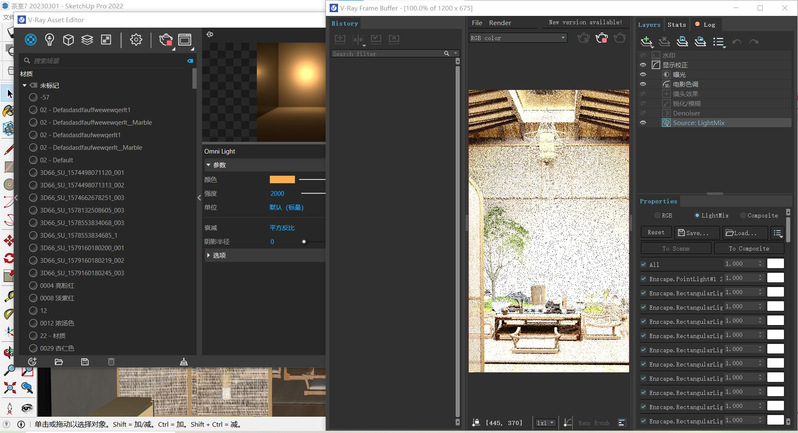Image resolution: width=798 pixels, height=433 pixels.
Task: Expand the 选项 options section
Action: [x=209, y=255]
